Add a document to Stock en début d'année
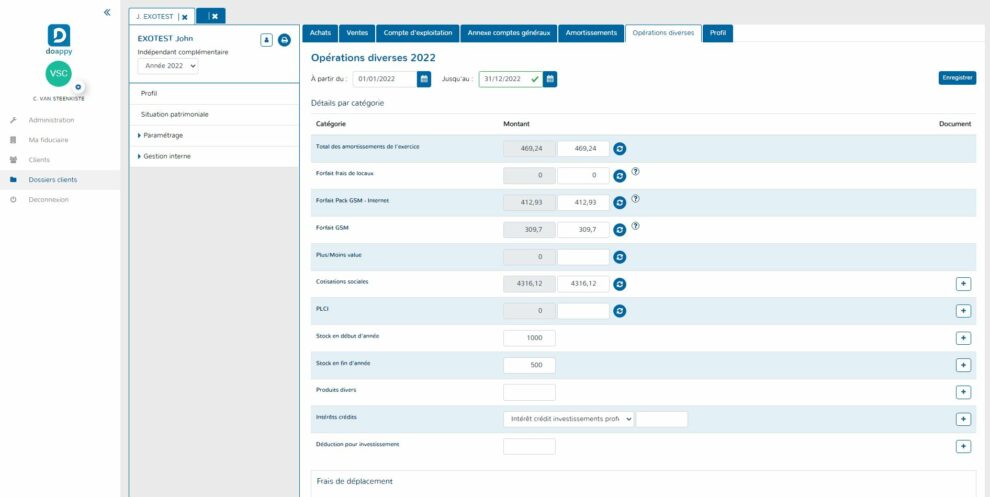The height and width of the screenshot is (497, 990). point(963,338)
